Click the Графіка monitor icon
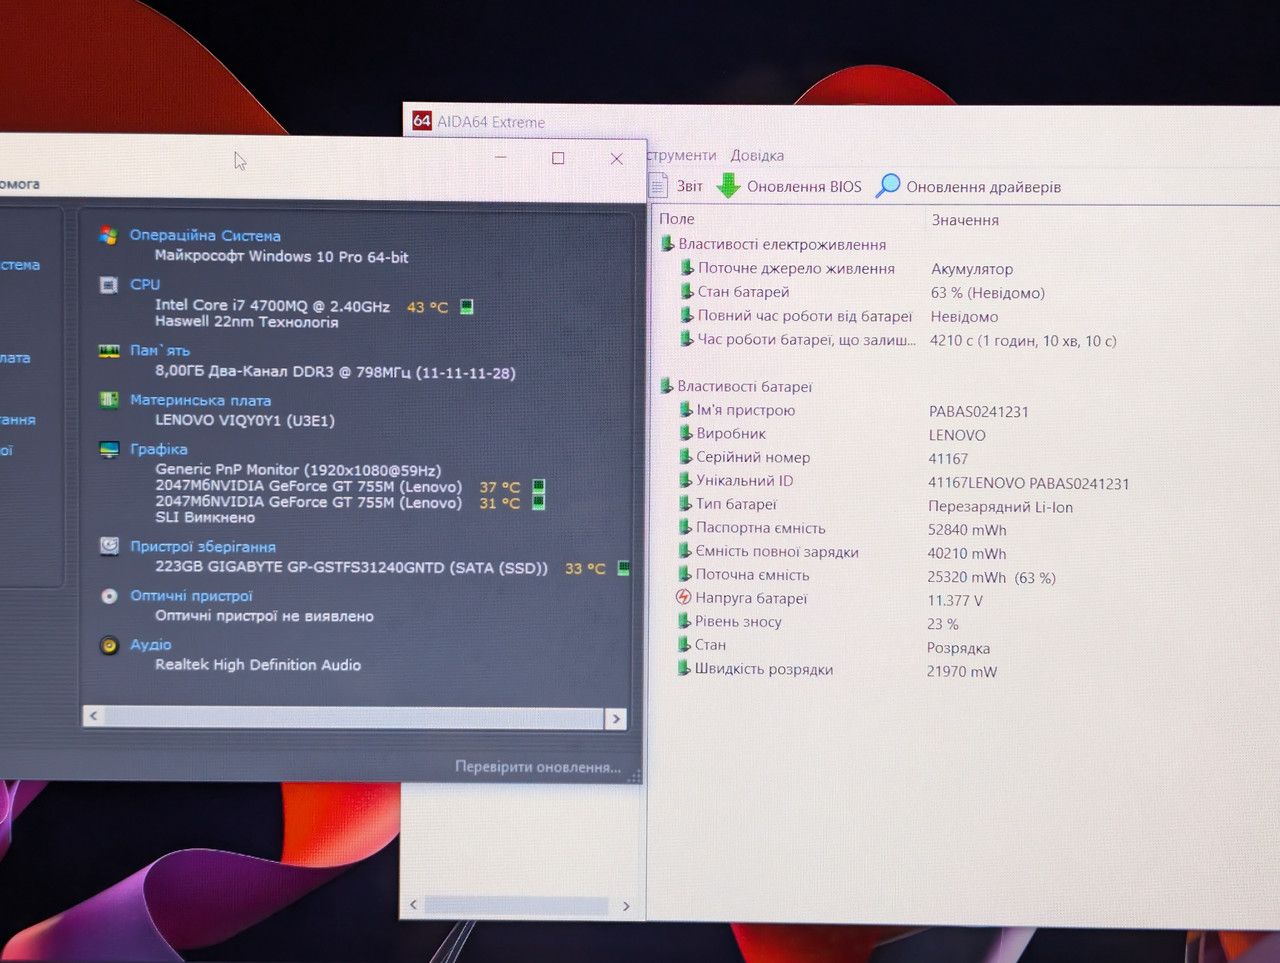This screenshot has width=1280, height=963. point(109,449)
